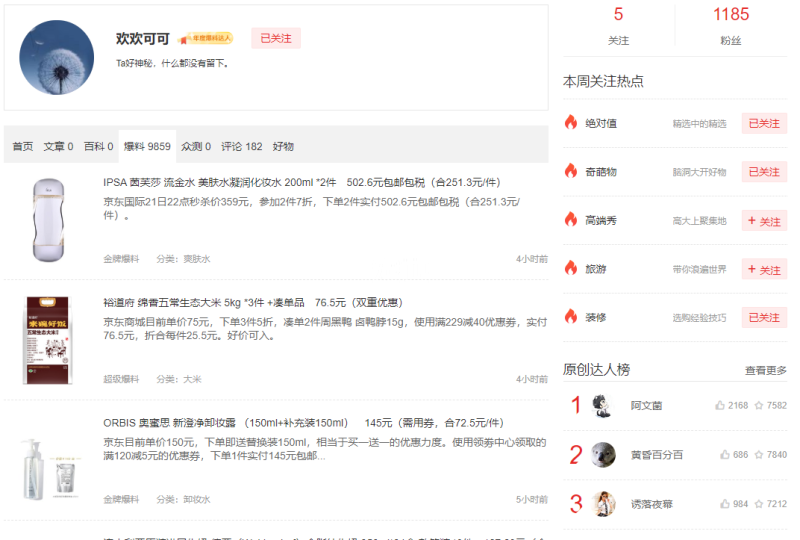Viewport: 800px width, 540px height.
Task: Click the star icon for 黄昏百分百
Action: 759,455
